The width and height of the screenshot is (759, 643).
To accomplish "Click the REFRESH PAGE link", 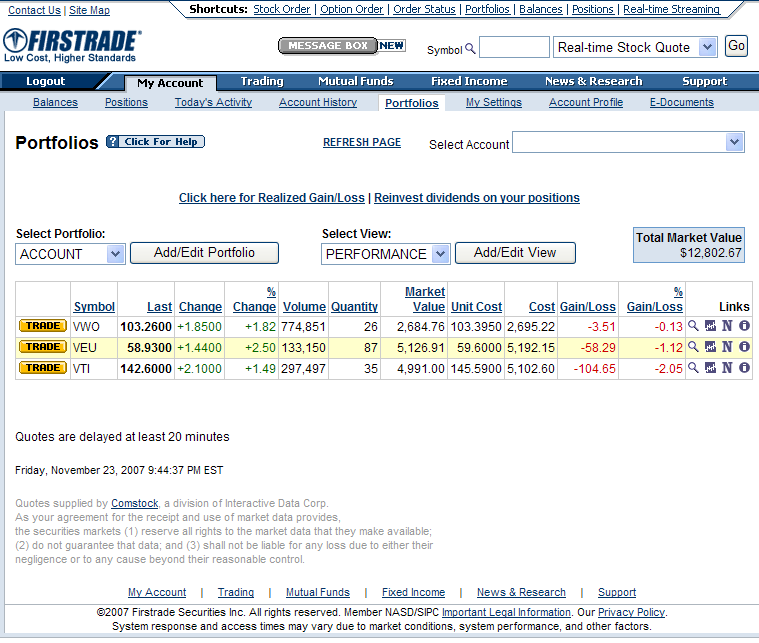I will pos(362,142).
